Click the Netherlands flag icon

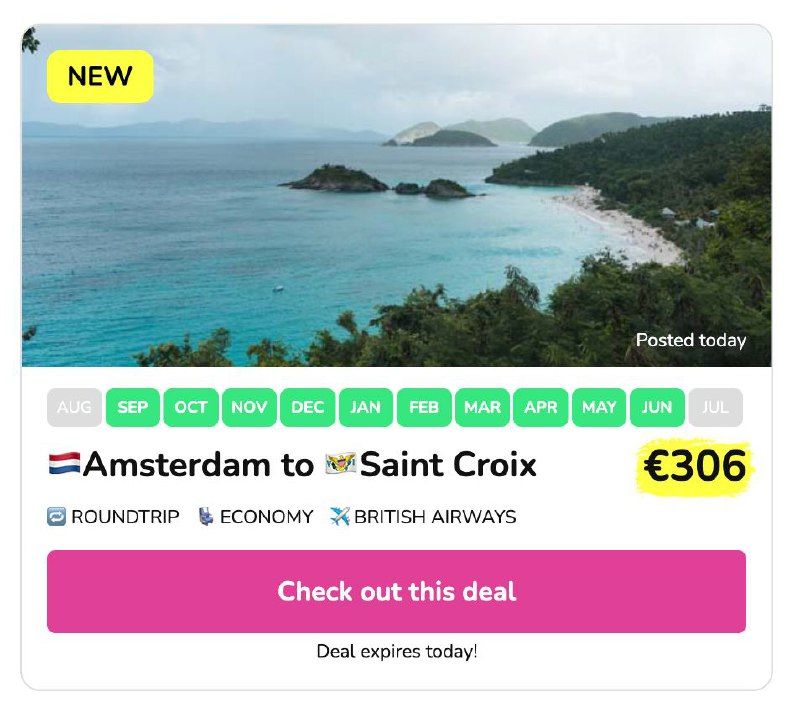[64, 464]
